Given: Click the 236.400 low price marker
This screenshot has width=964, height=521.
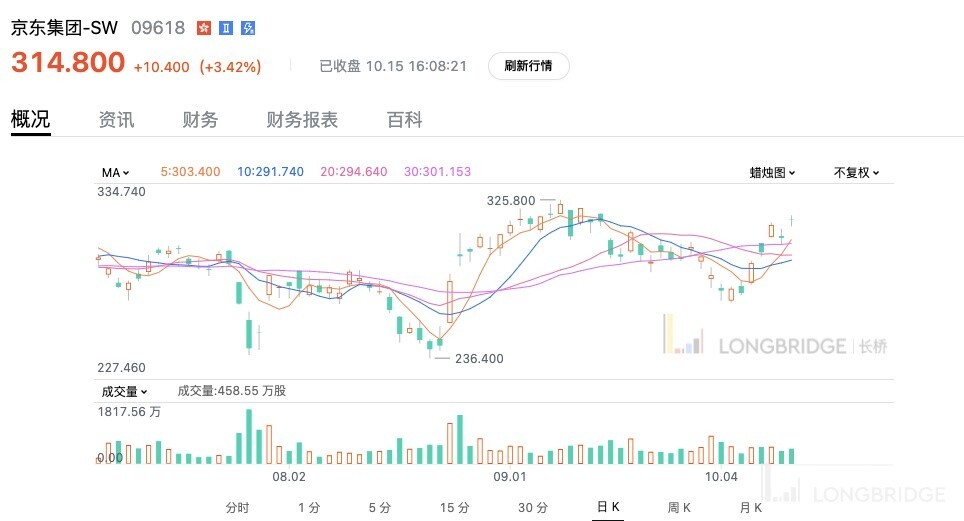Looking at the screenshot, I should pos(479,358).
